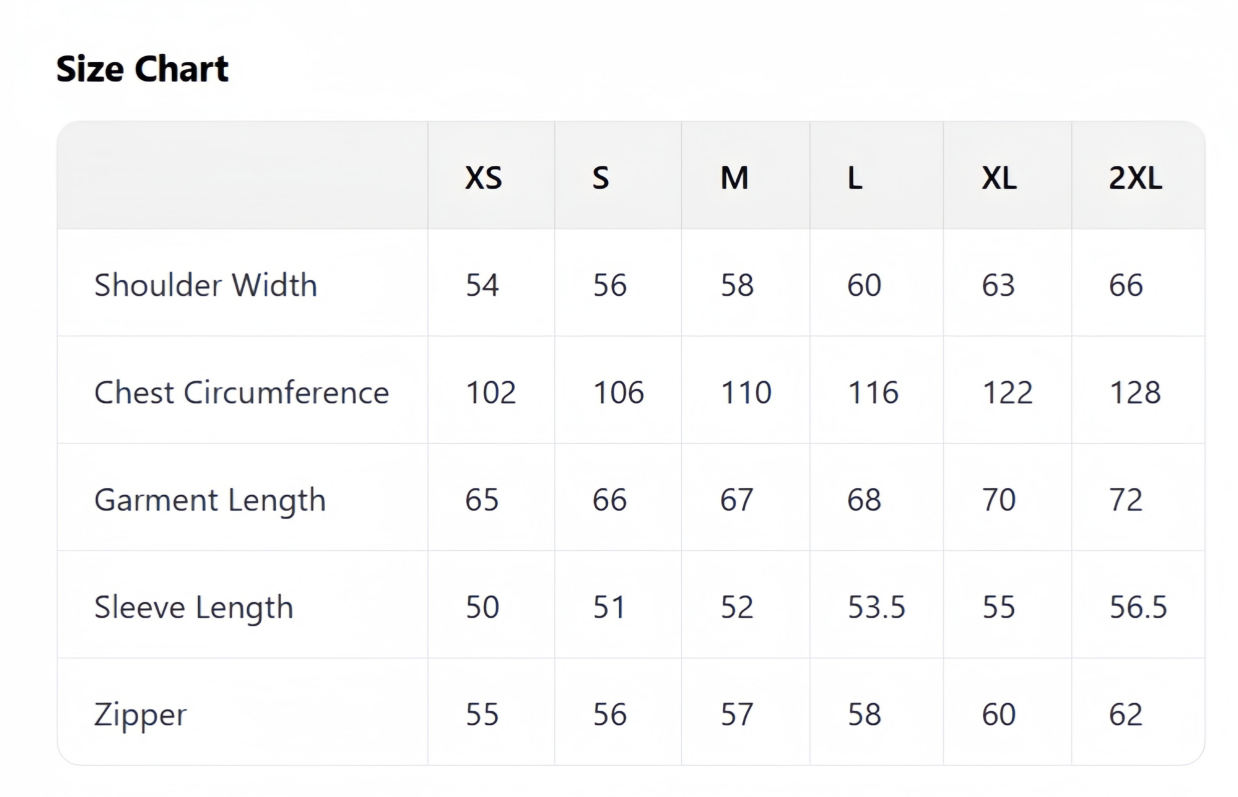The height and width of the screenshot is (797, 1238).
Task: Select Chest Circumference value 110
Action: (746, 392)
